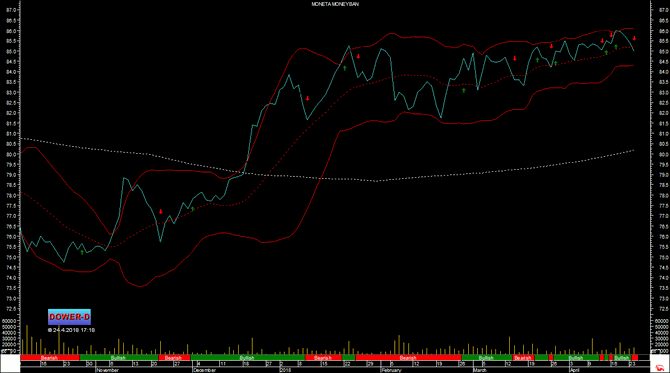Click the red bear icon in the corner

click(660, 367)
